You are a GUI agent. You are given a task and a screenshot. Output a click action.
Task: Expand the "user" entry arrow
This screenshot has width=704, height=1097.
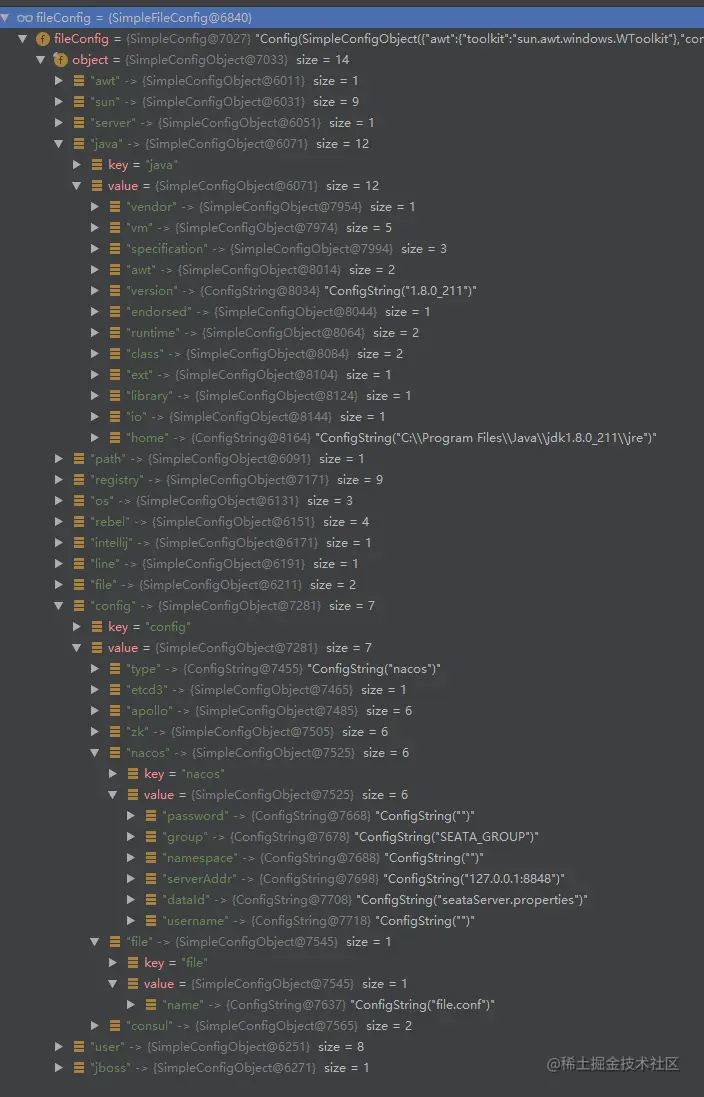59,1046
